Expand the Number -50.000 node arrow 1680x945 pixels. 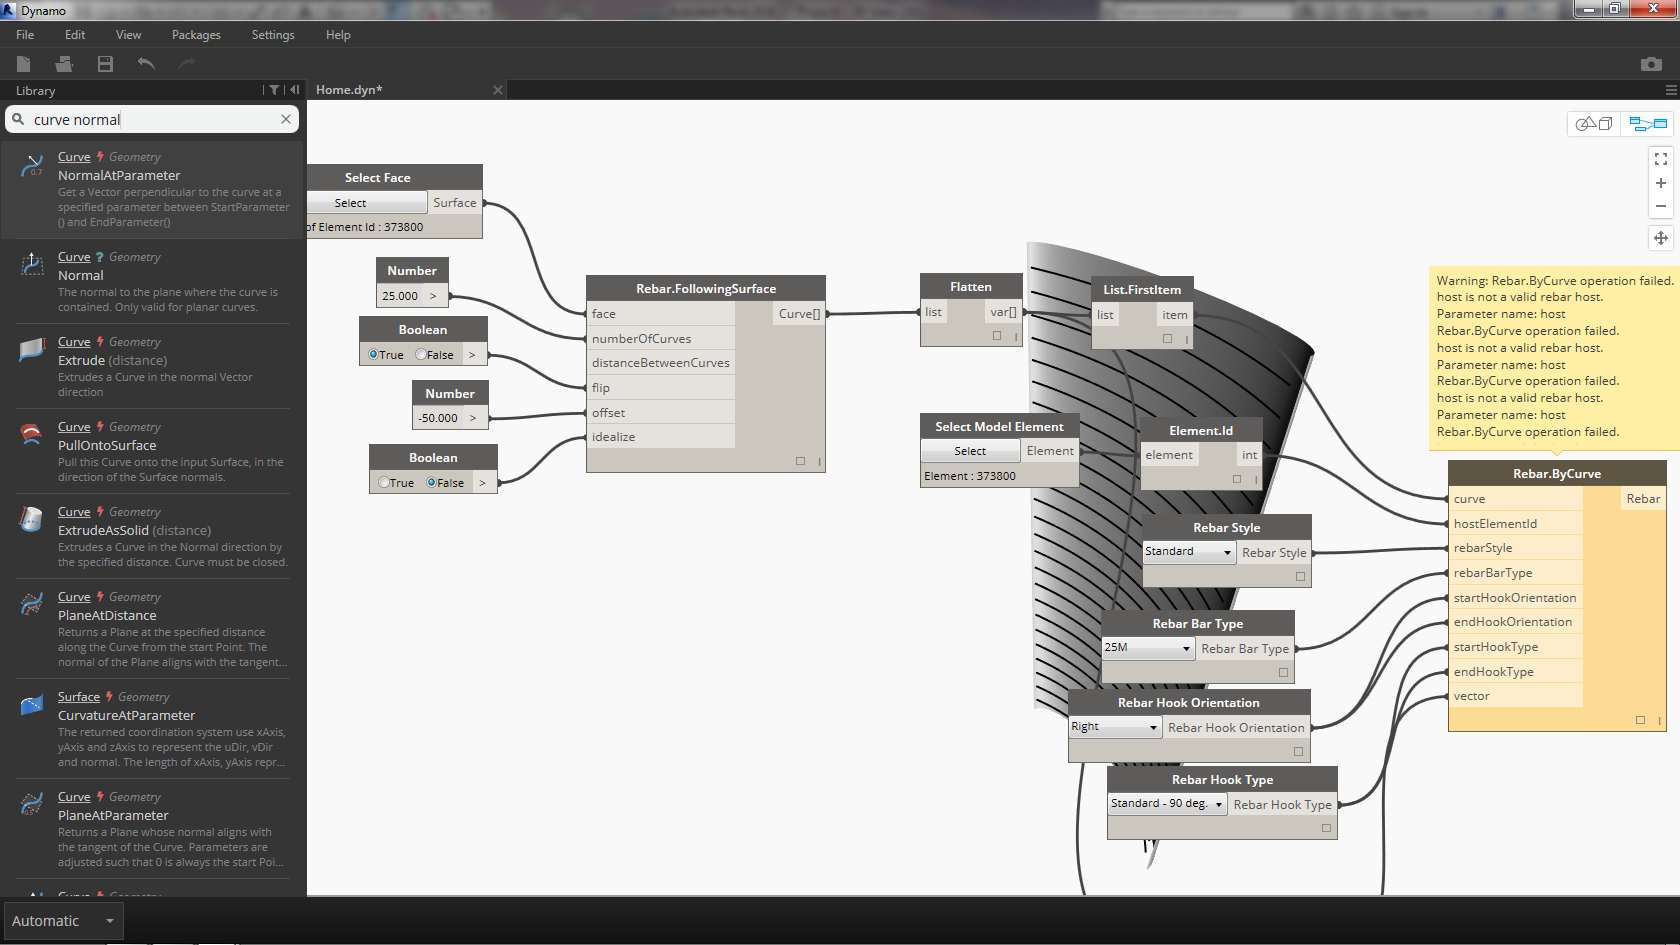click(x=473, y=418)
